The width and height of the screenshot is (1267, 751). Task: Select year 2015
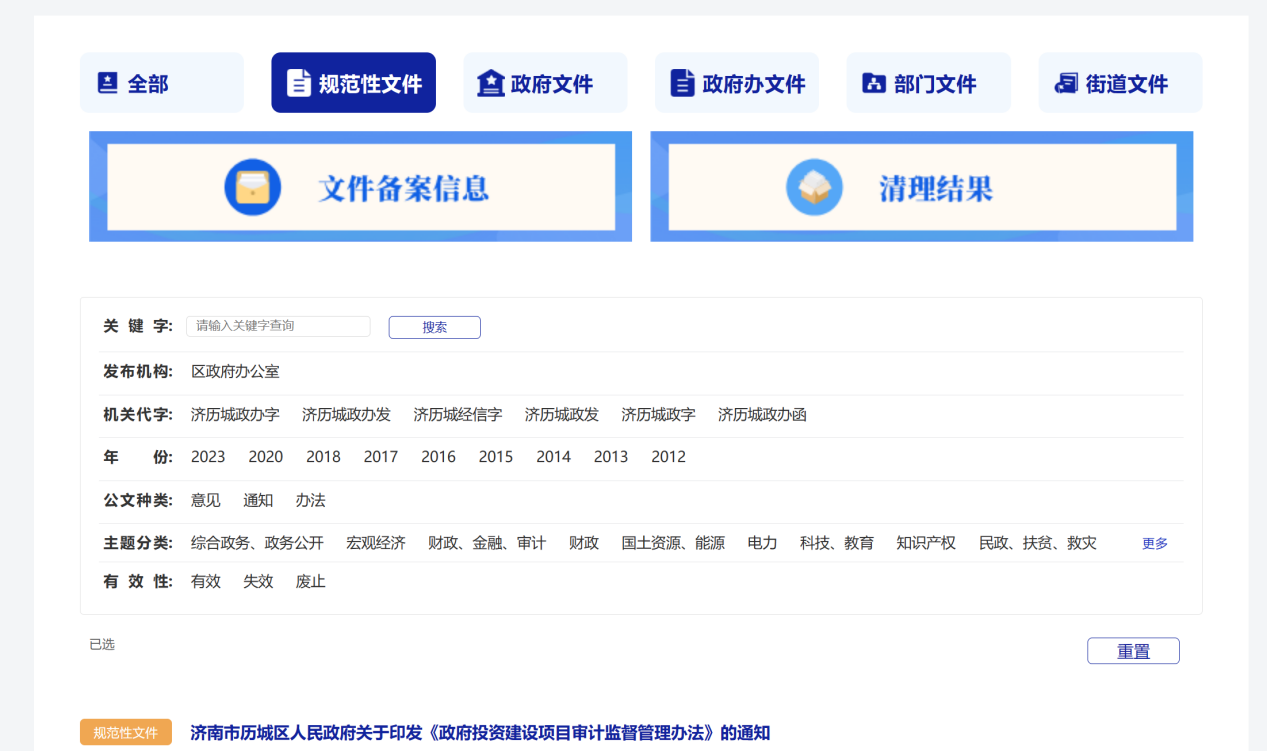[x=496, y=457]
